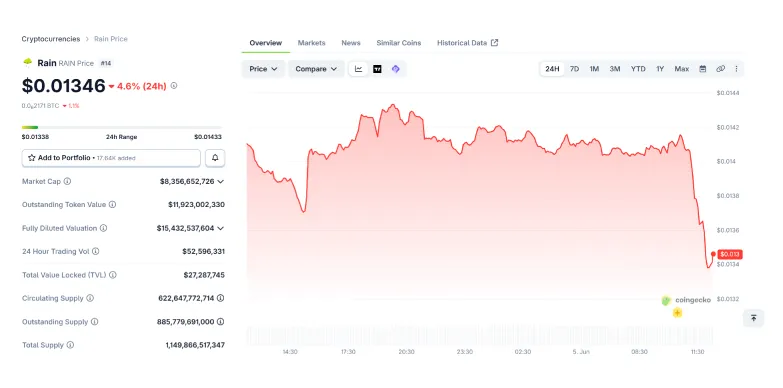Screen dimensions: 783x388
Task: Click info icon next to Total Value Locked
Action: point(113,275)
